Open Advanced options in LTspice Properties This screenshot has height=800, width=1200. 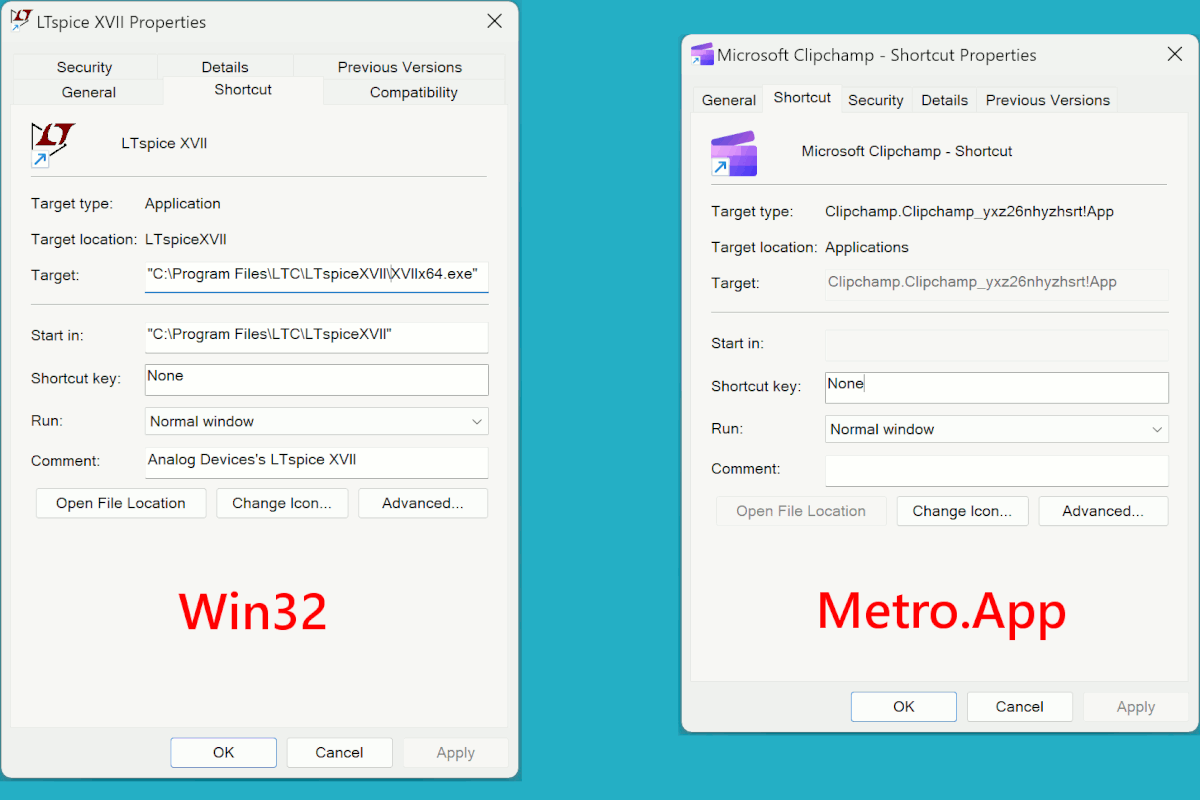[423, 503]
